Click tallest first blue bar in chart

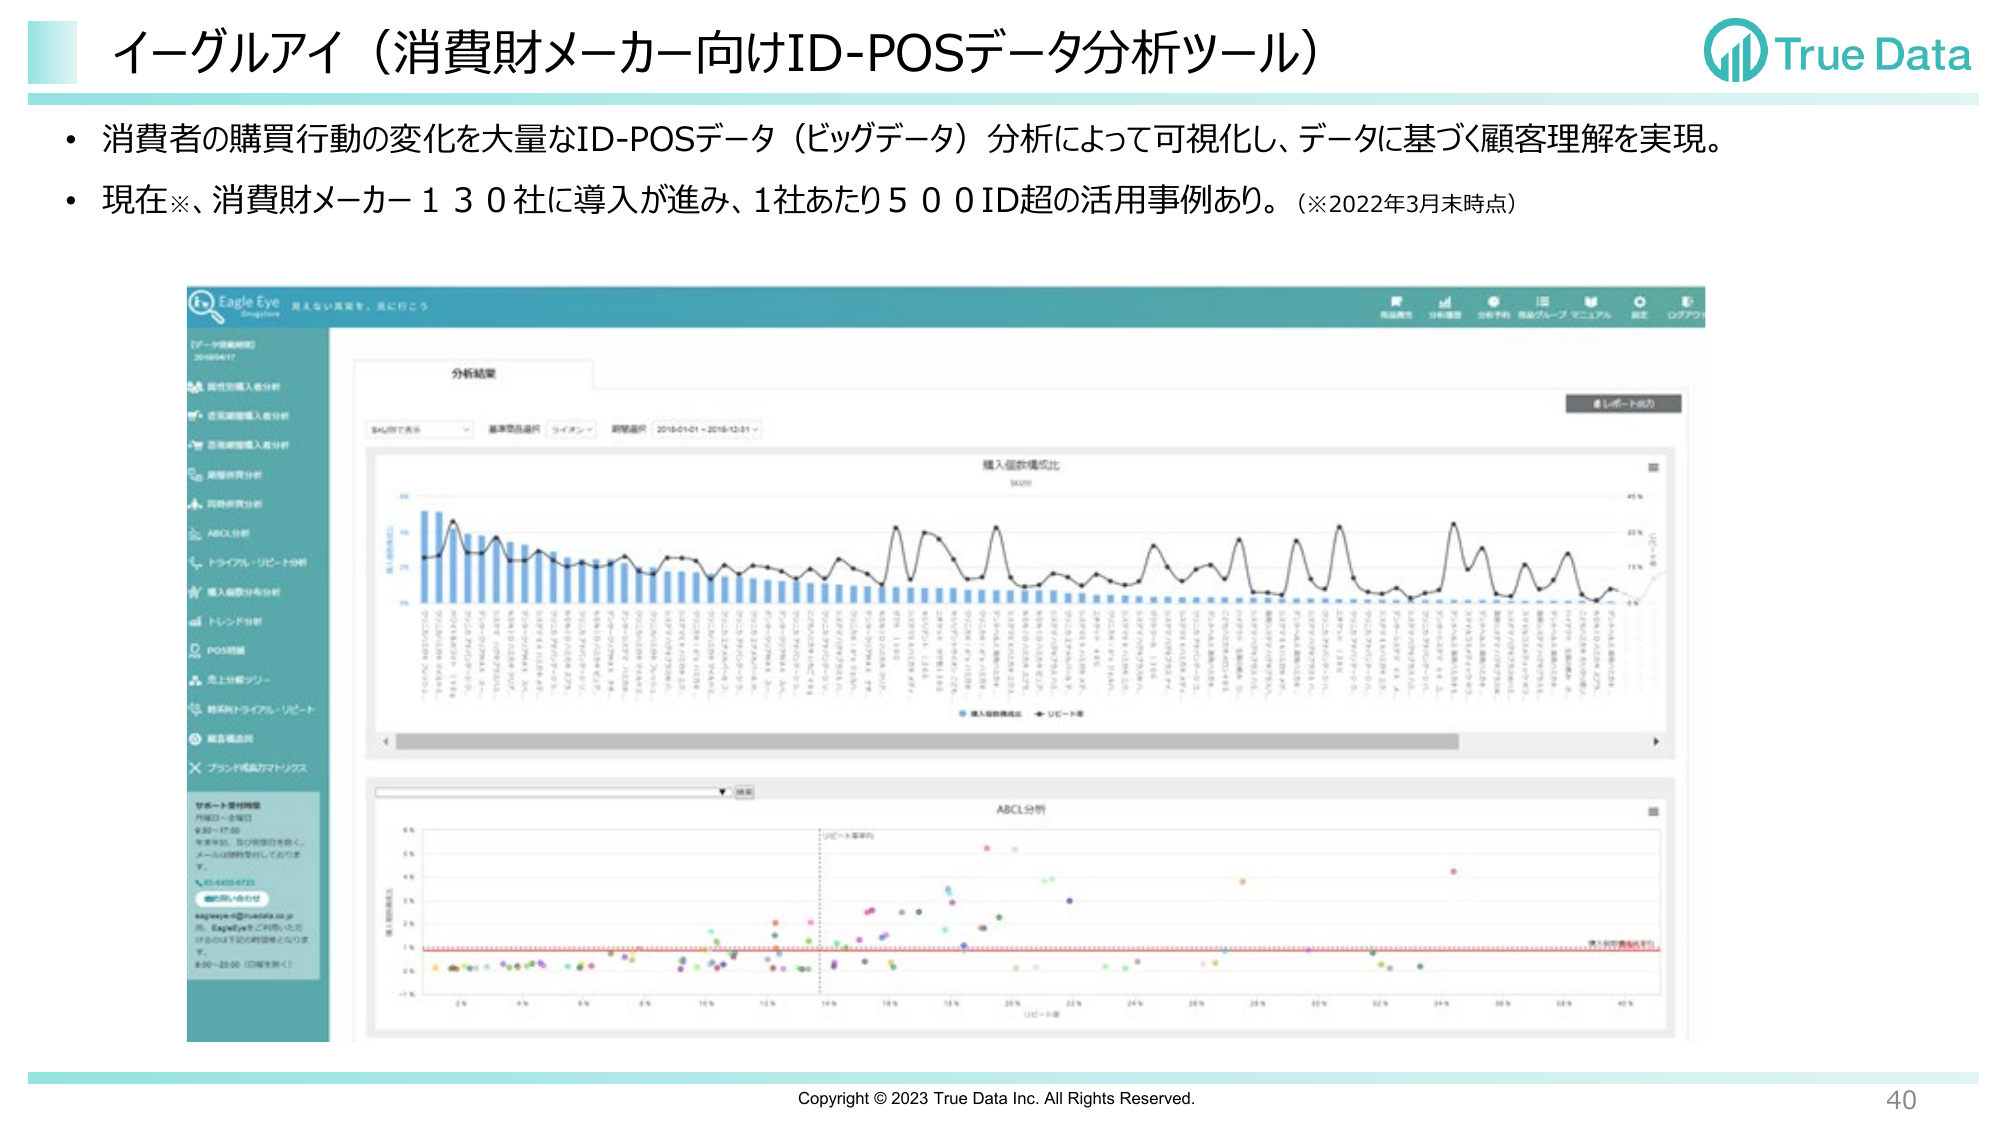424,557
